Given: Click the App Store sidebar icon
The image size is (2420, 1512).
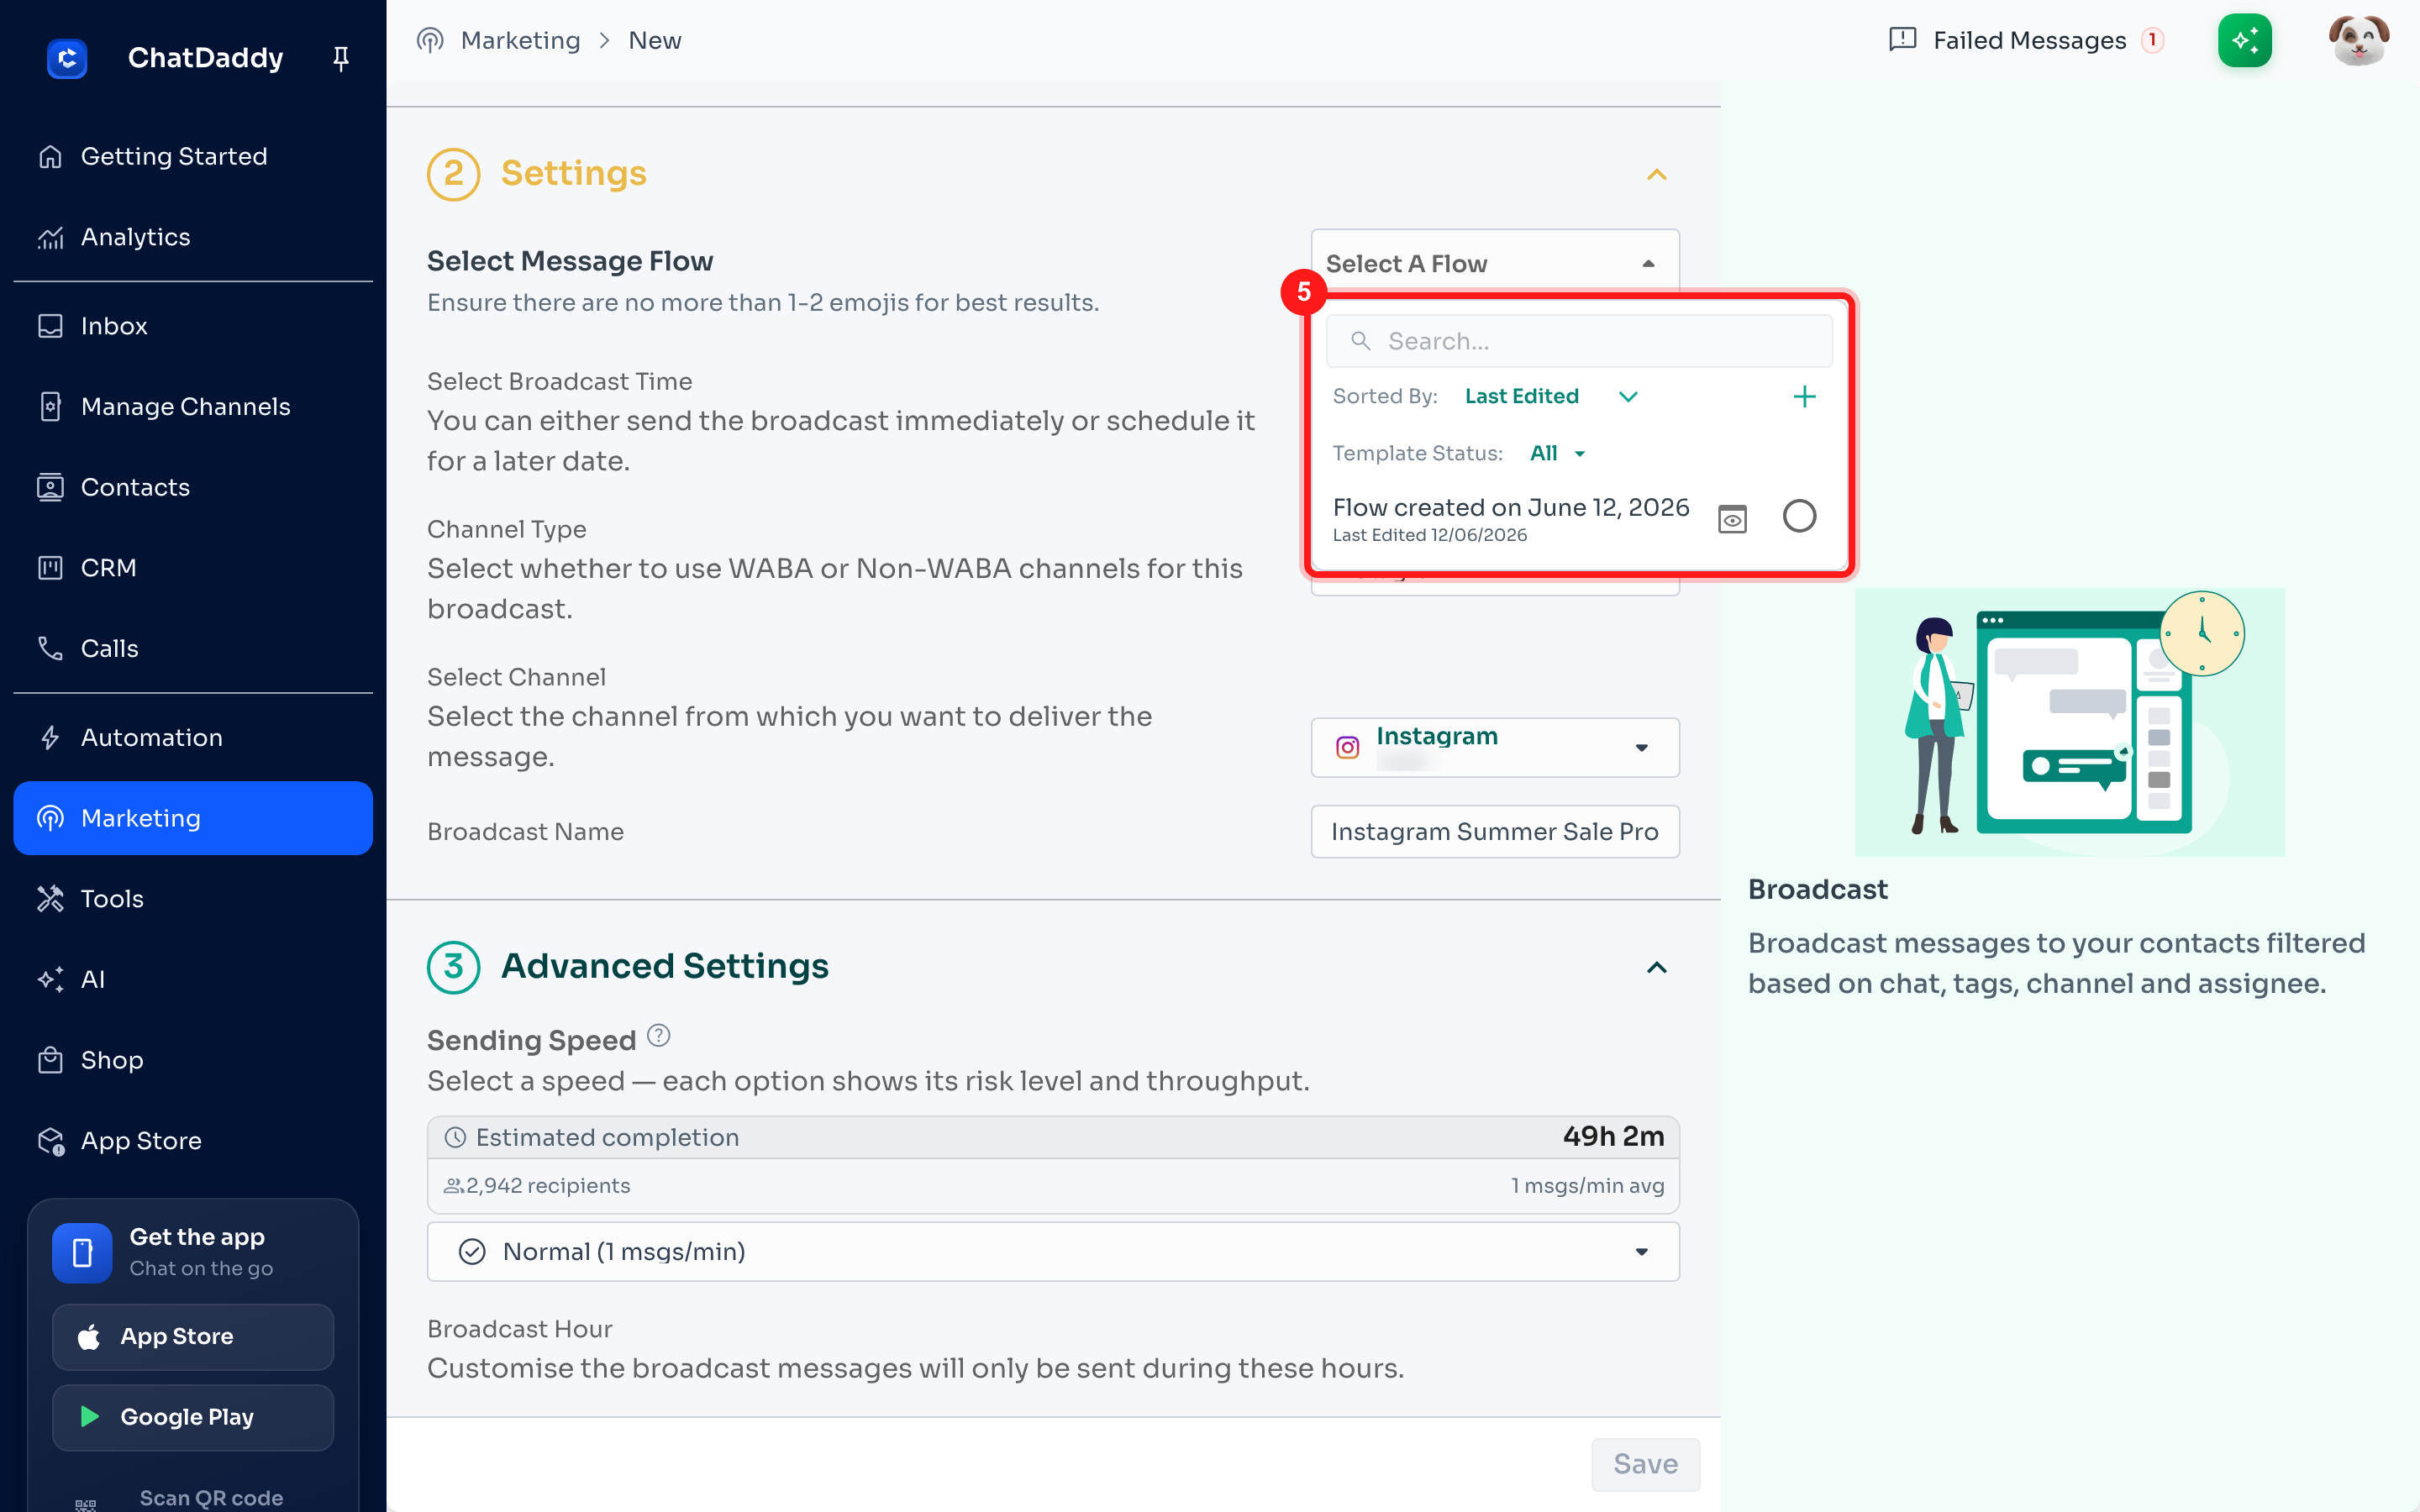Looking at the screenshot, I should point(50,1141).
